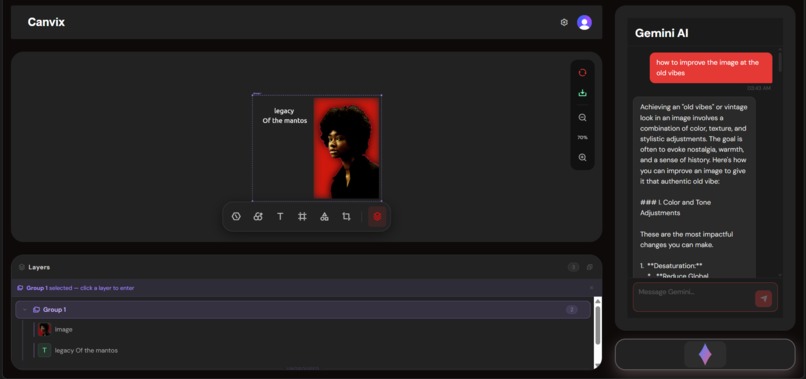The height and width of the screenshot is (379, 806).
Task: Collapse the Group 1 chevron
Action: tap(25, 310)
